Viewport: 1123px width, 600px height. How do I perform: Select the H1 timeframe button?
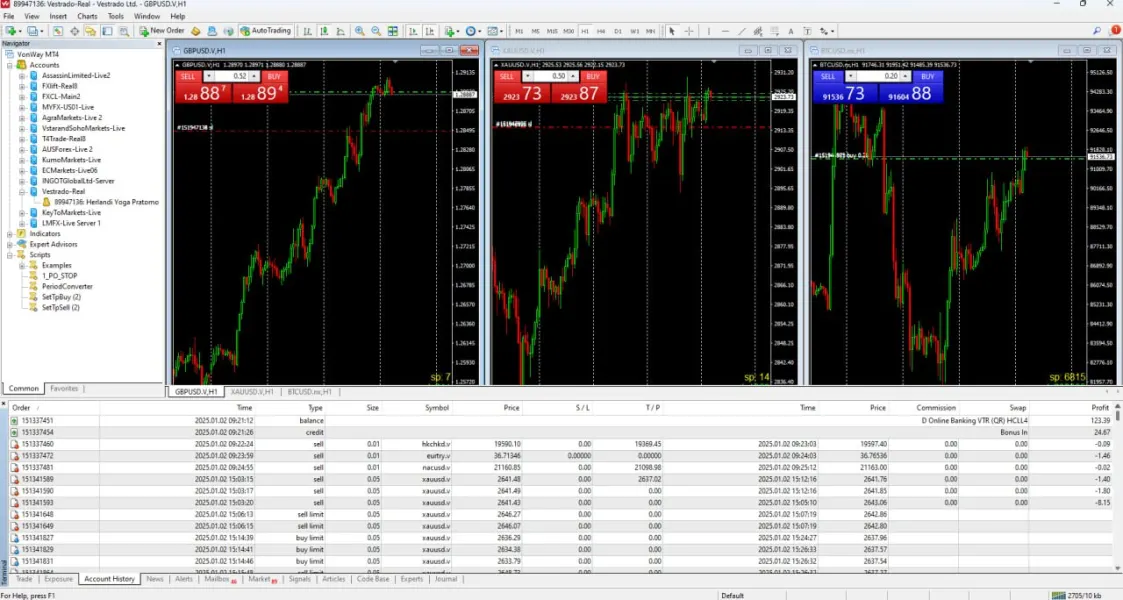(x=585, y=32)
